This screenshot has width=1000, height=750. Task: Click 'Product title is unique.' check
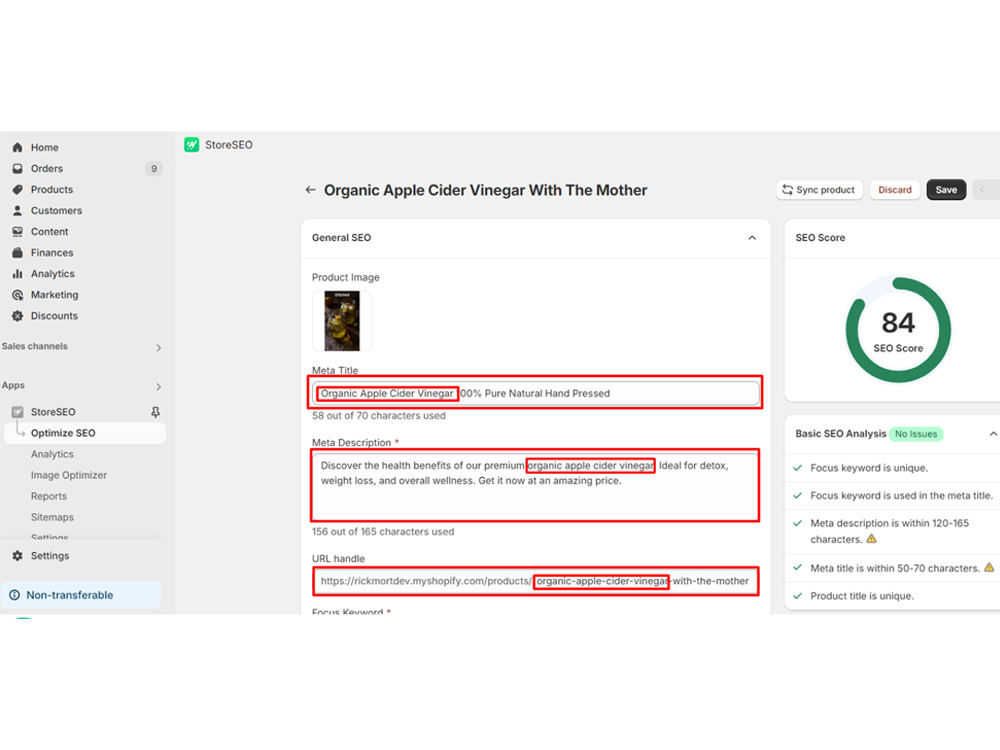click(x=862, y=596)
